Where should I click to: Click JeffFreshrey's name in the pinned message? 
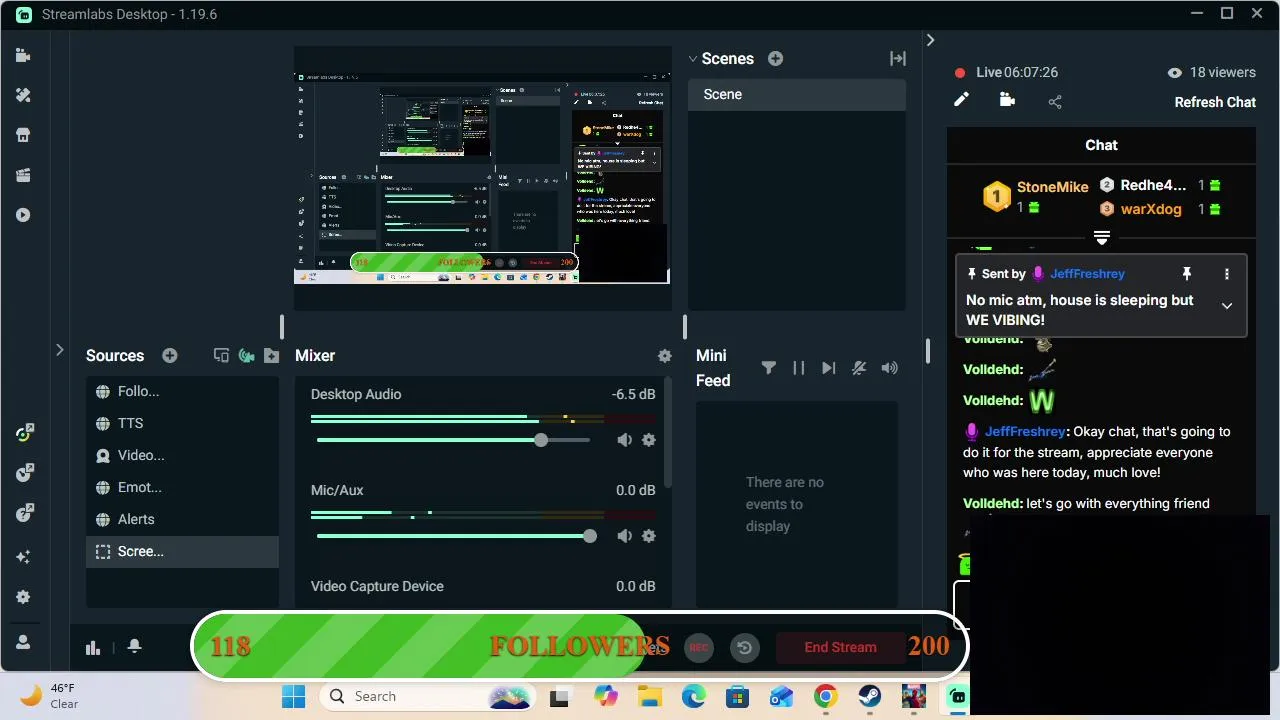tap(1087, 273)
